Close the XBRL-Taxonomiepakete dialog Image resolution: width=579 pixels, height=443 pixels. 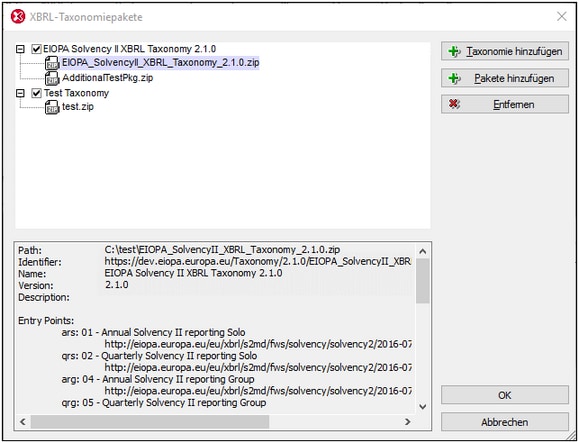(562, 17)
